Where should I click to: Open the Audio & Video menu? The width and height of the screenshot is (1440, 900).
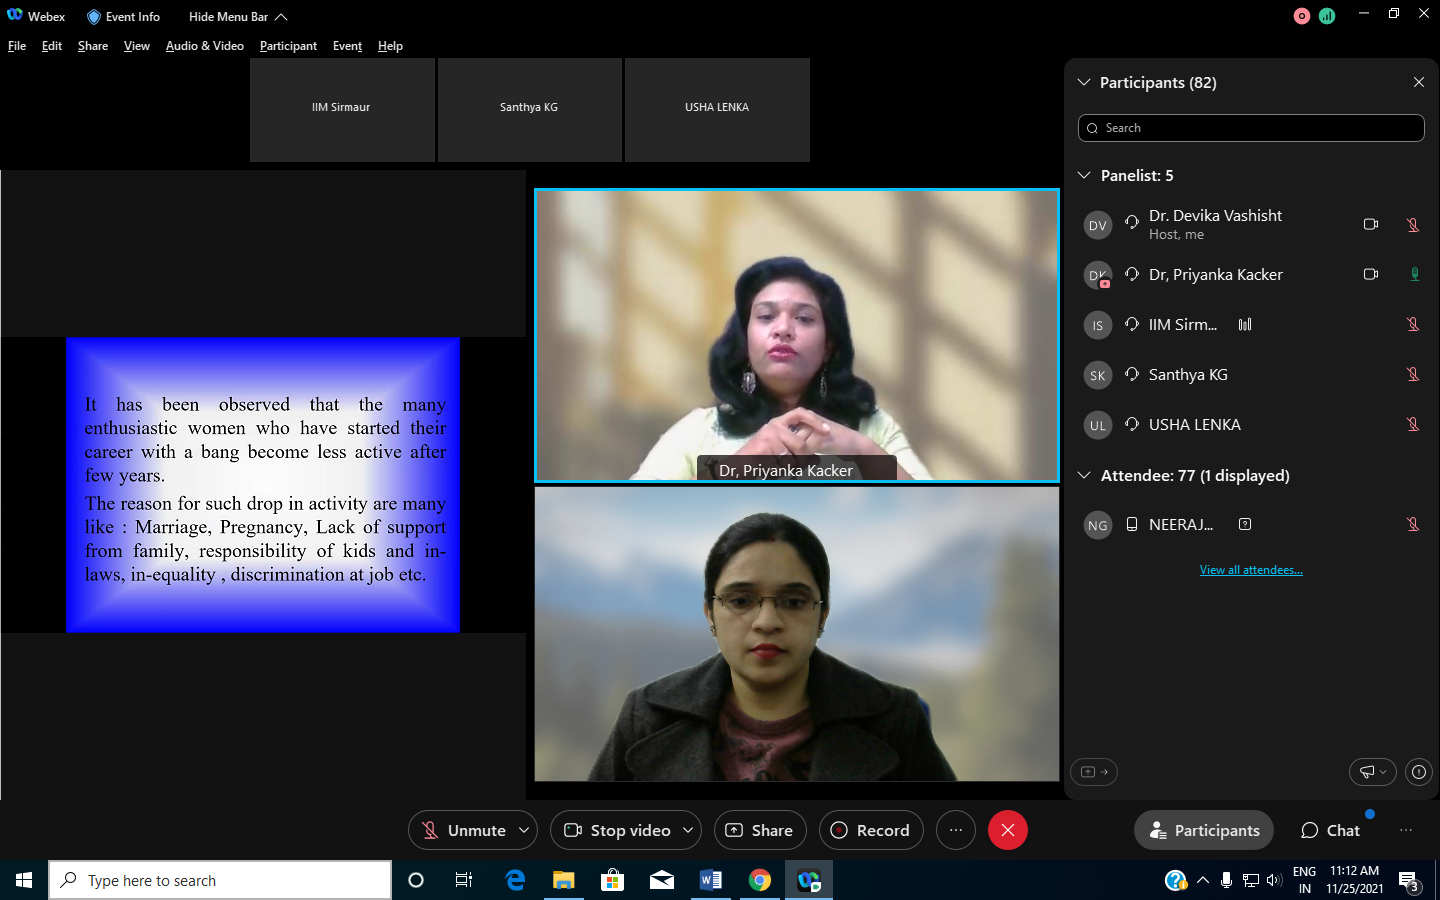tap(205, 46)
